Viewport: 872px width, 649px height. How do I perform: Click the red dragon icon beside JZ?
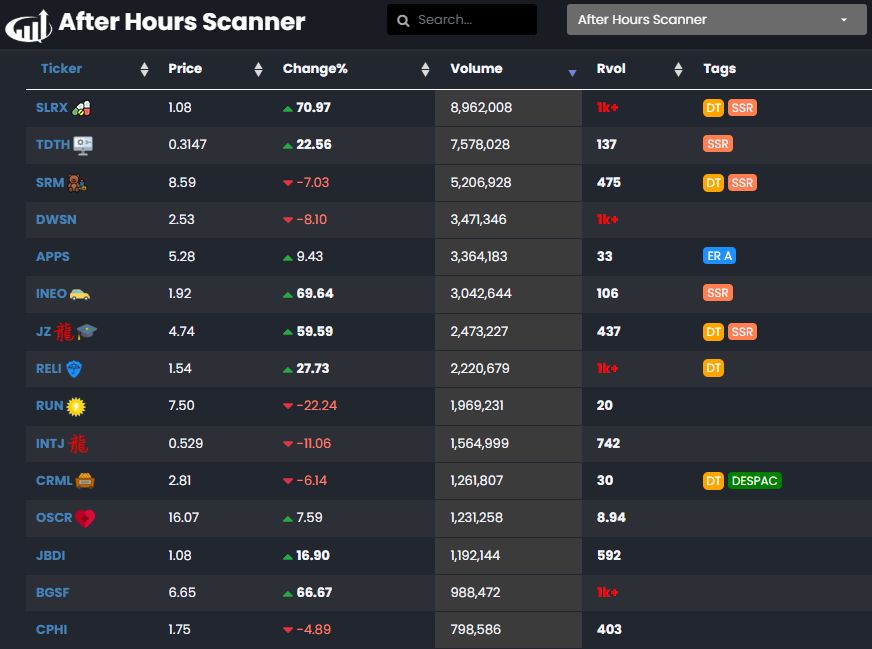coord(64,331)
